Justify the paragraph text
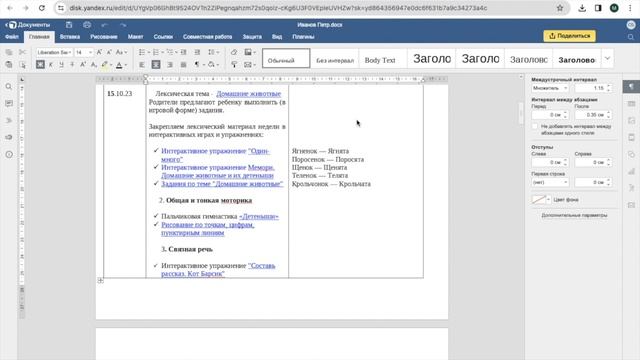Viewport: 640px width, 360px height. pyautogui.click(x=184, y=64)
